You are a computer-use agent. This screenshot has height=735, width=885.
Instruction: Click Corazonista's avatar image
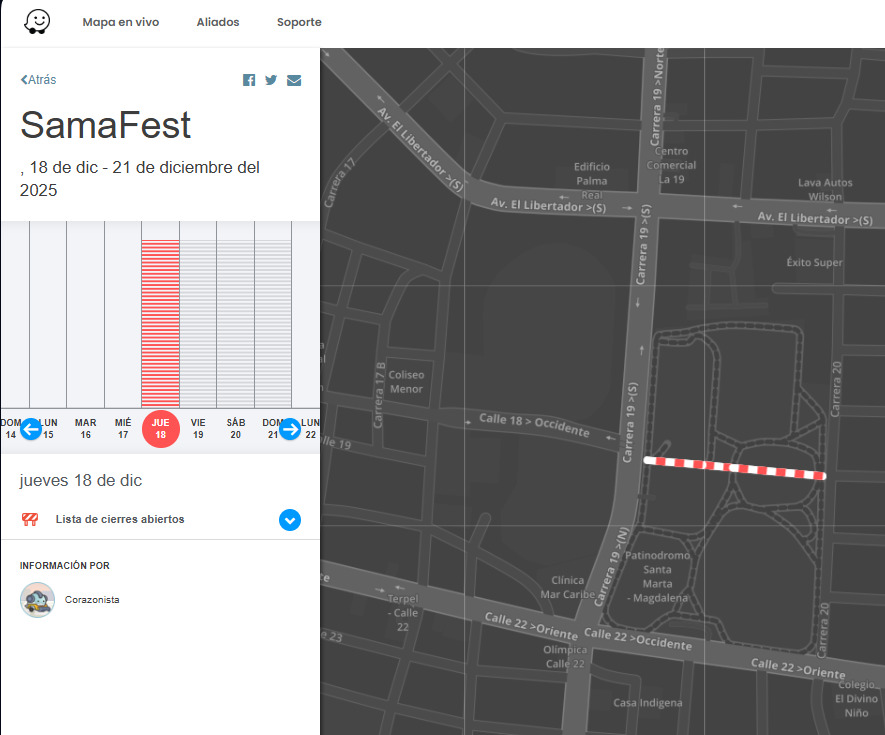point(38,600)
